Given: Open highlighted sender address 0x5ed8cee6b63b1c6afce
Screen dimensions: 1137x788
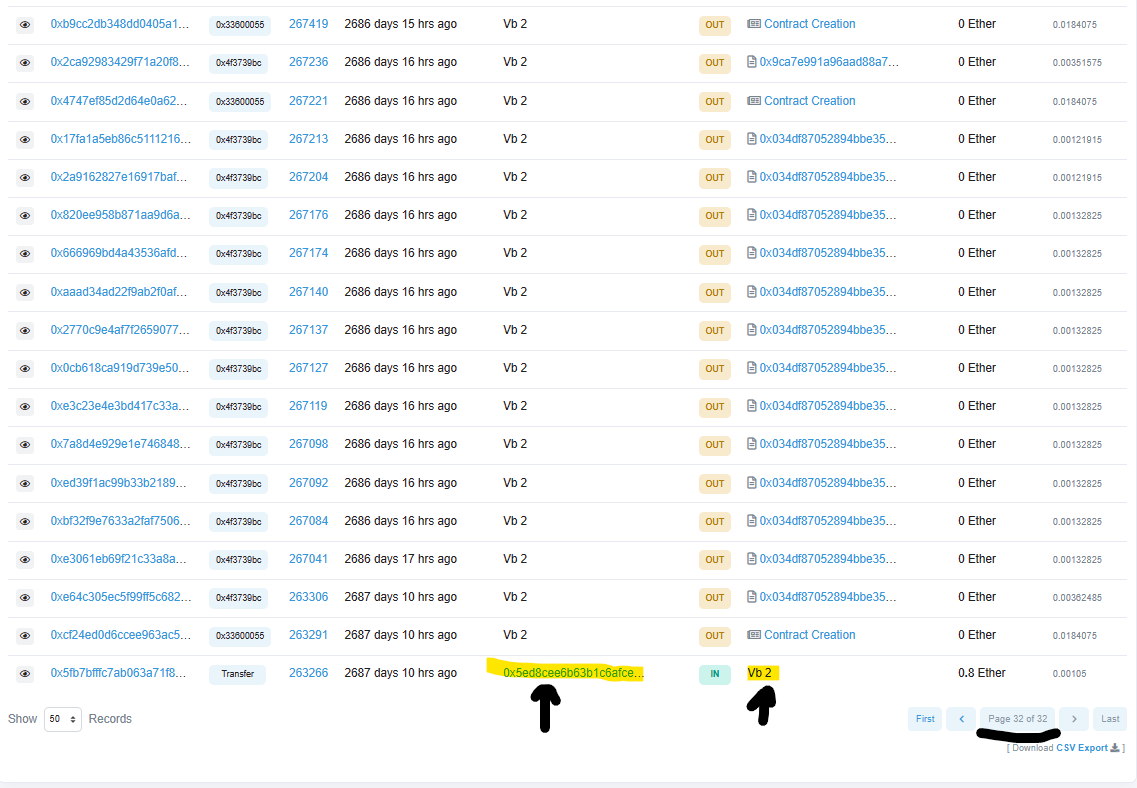Looking at the screenshot, I should pyautogui.click(x=573, y=673).
